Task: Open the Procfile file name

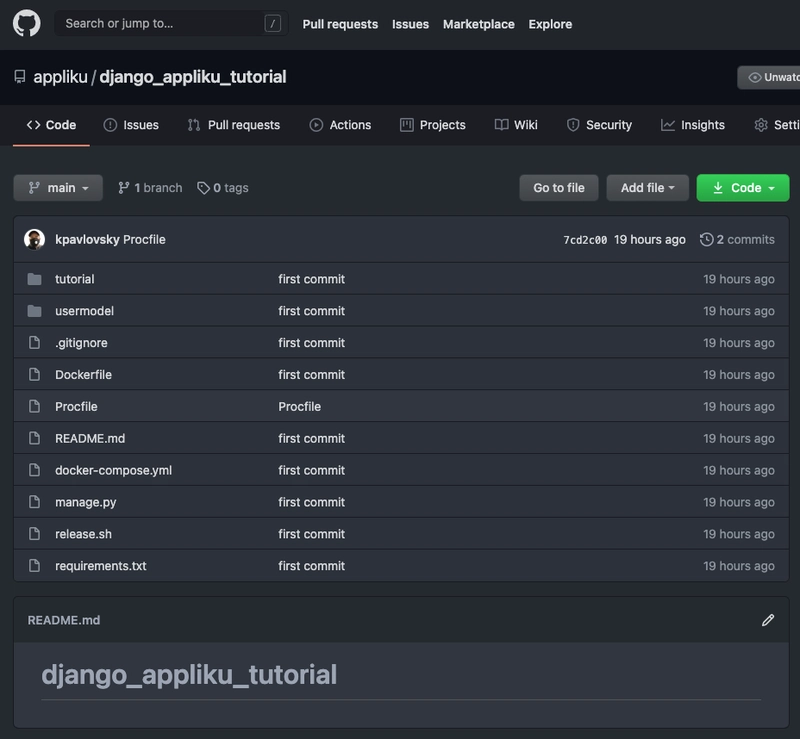Action: point(76,406)
